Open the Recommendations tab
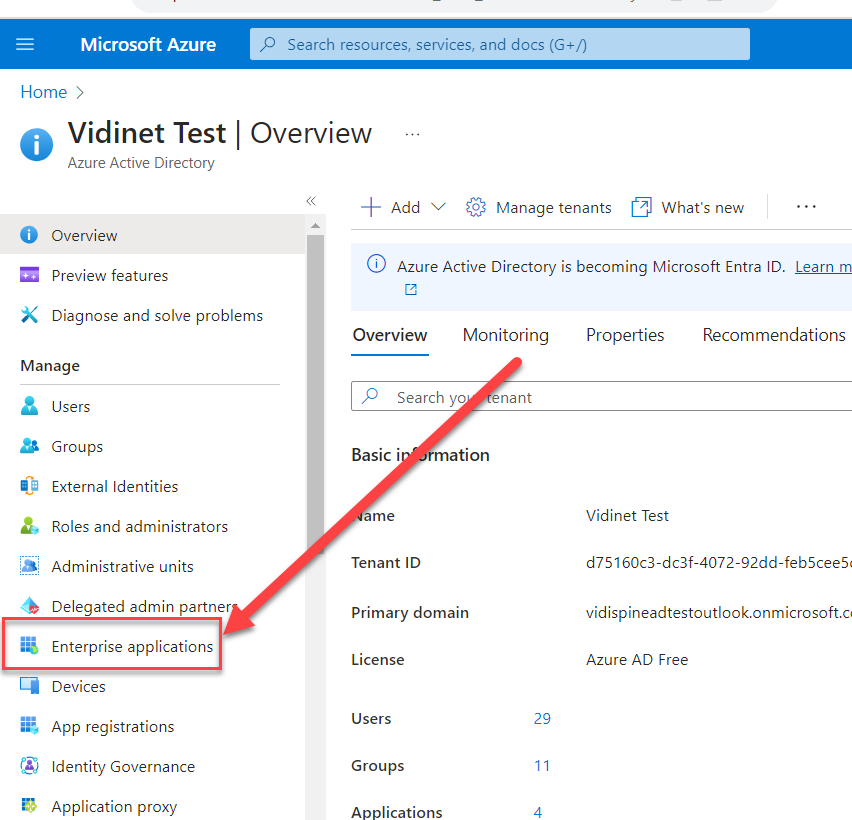The width and height of the screenshot is (852, 820). 773,335
